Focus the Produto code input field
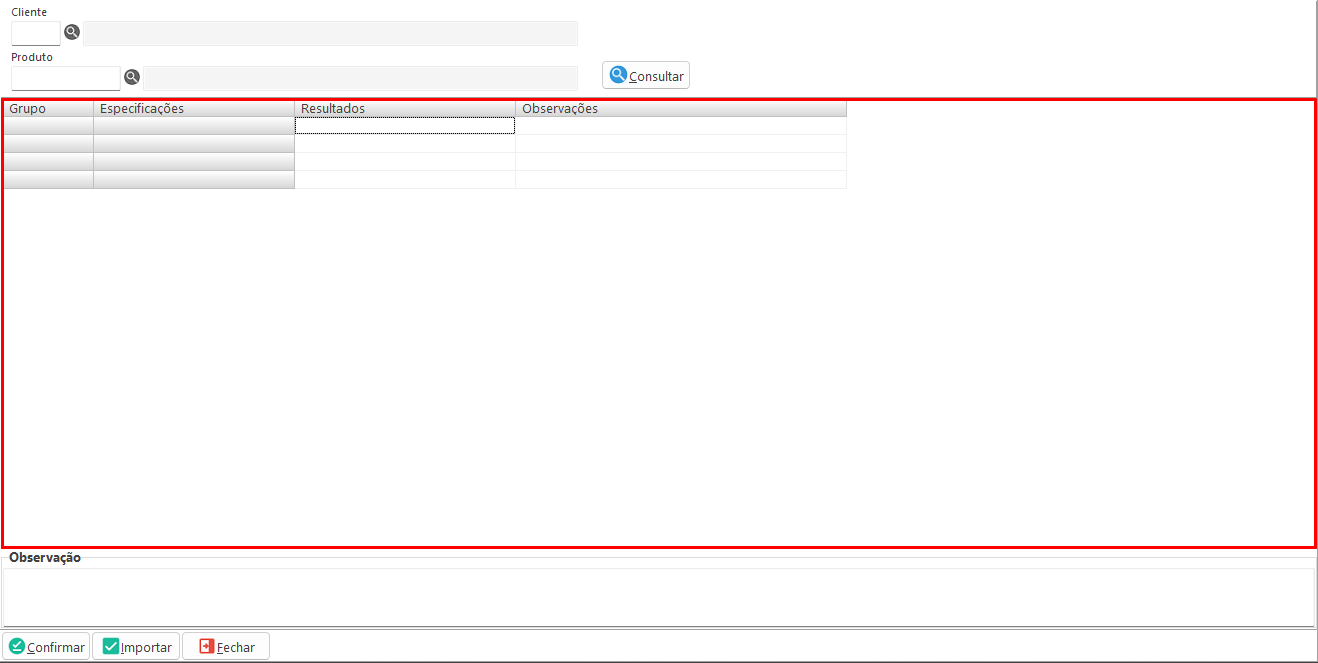The image size is (1318, 663). [66, 78]
